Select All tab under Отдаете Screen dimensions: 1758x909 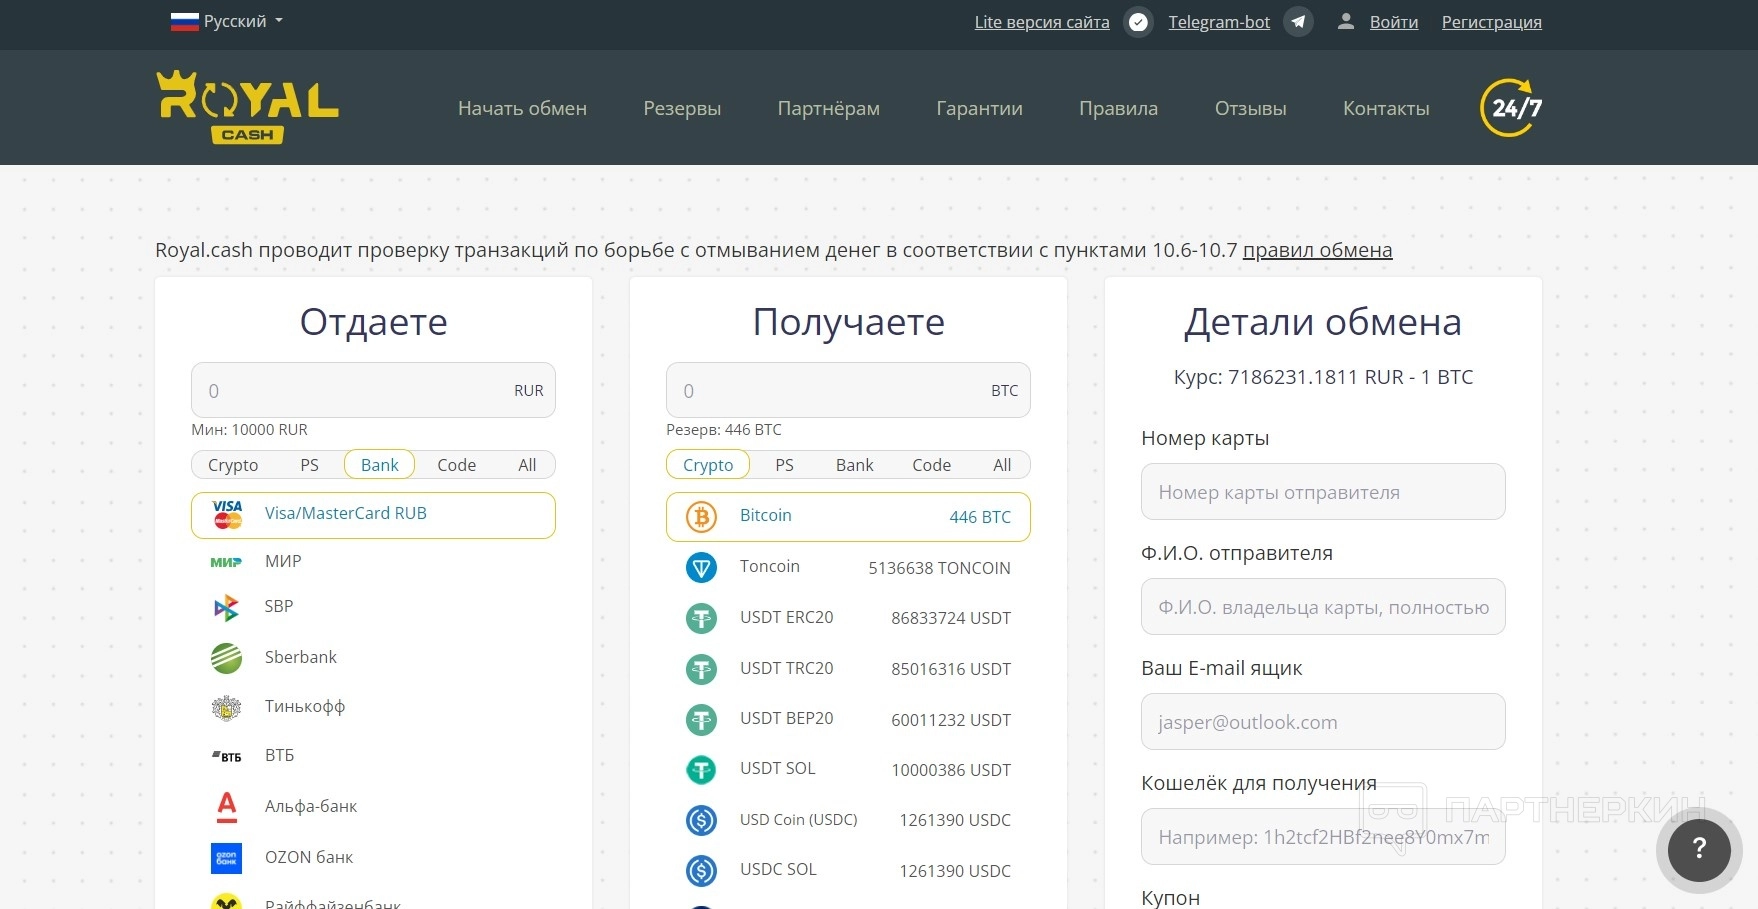527,465
